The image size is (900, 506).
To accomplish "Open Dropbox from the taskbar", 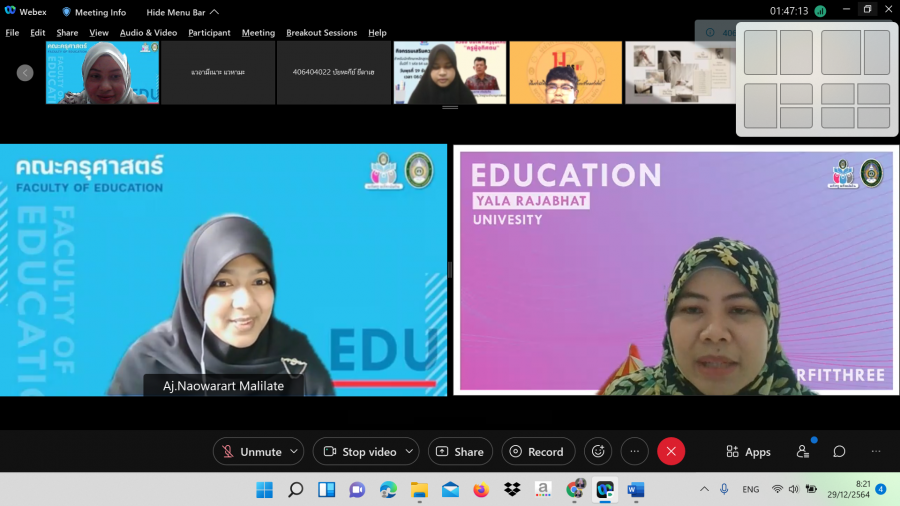I will [x=512, y=489].
